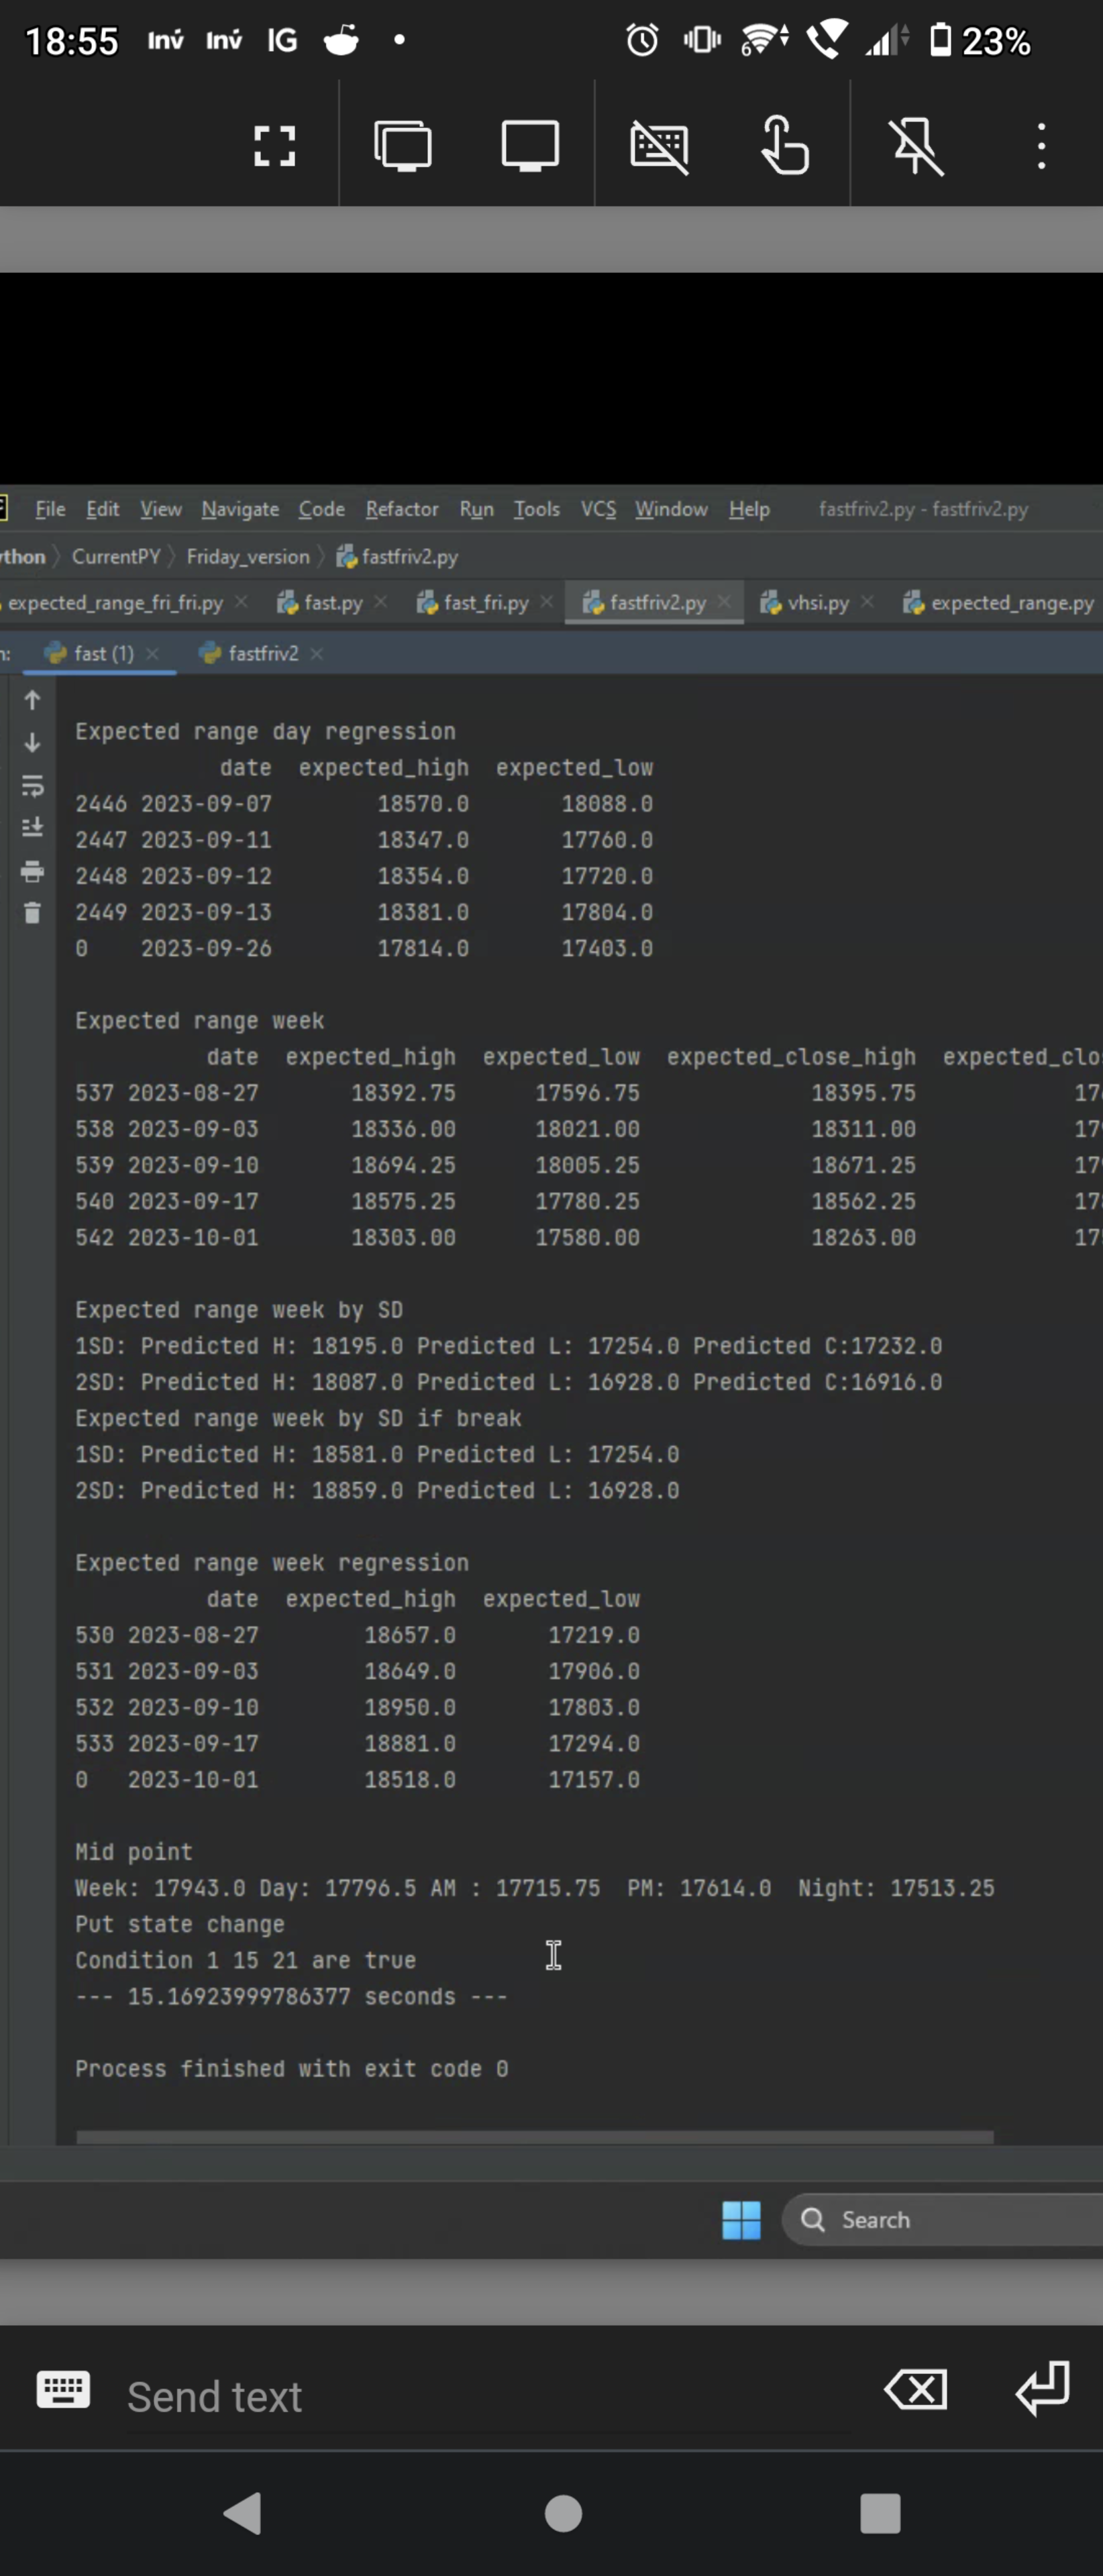
Task: Toggle the crossed-out keyboard icon
Action: pyautogui.click(x=659, y=146)
